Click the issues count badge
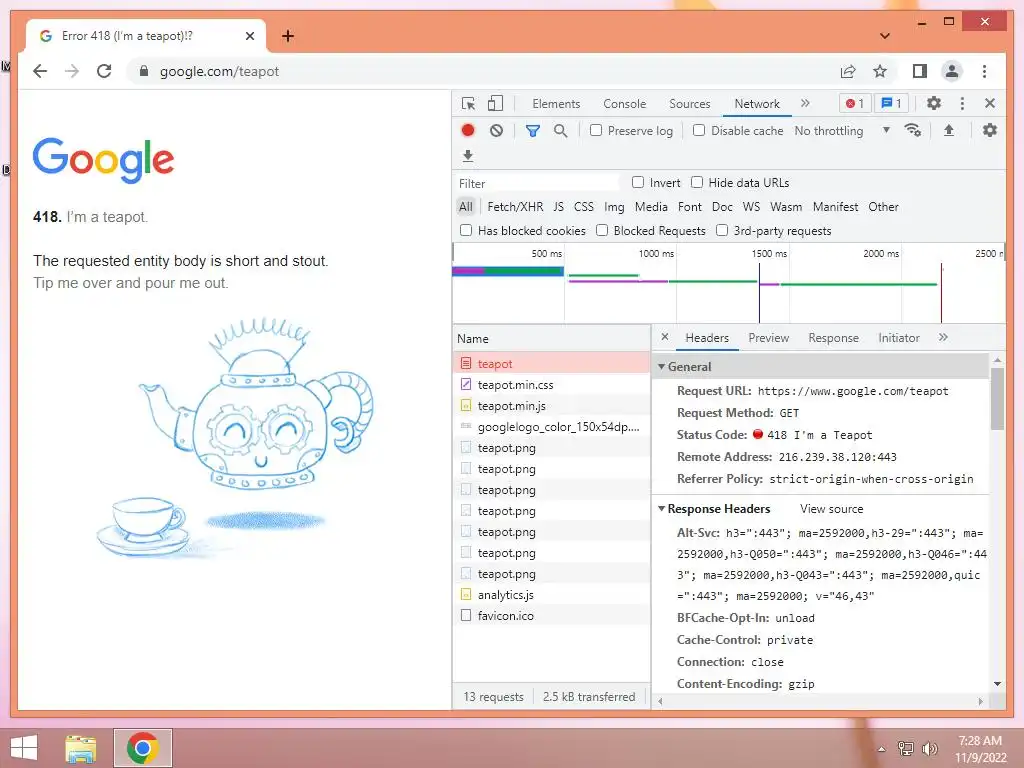This screenshot has width=1024, height=768. click(891, 103)
